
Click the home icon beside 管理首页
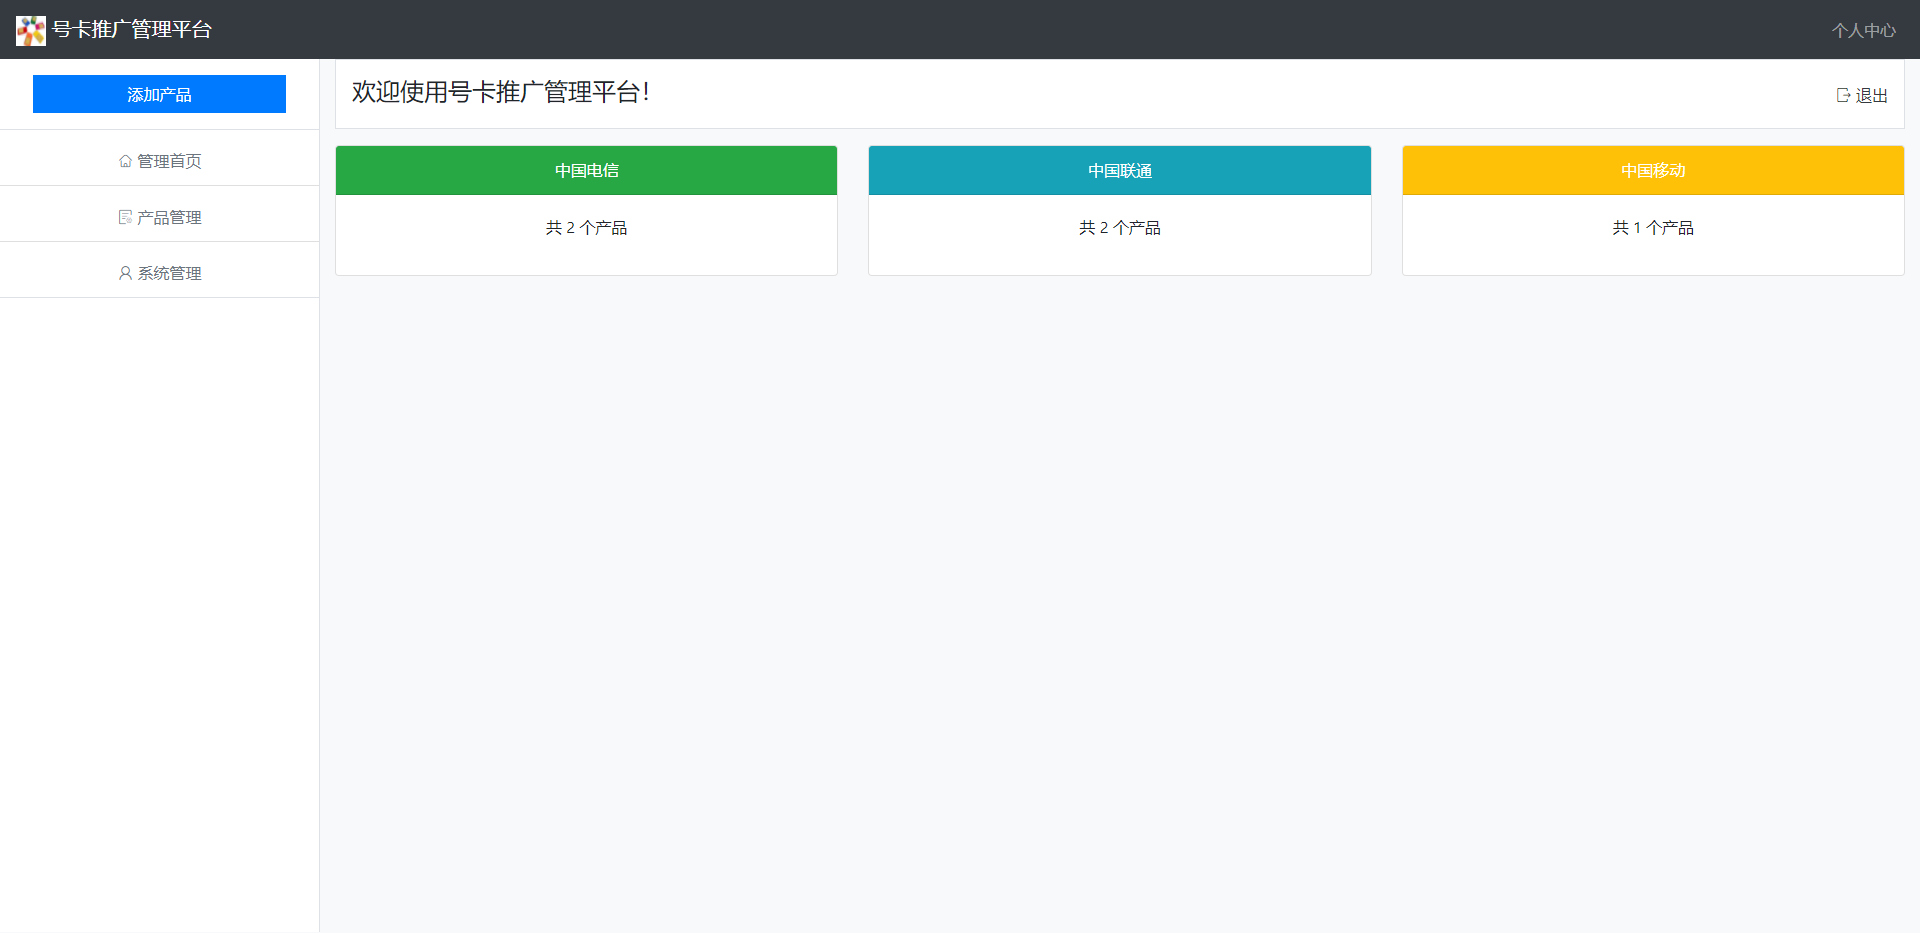[x=125, y=161]
